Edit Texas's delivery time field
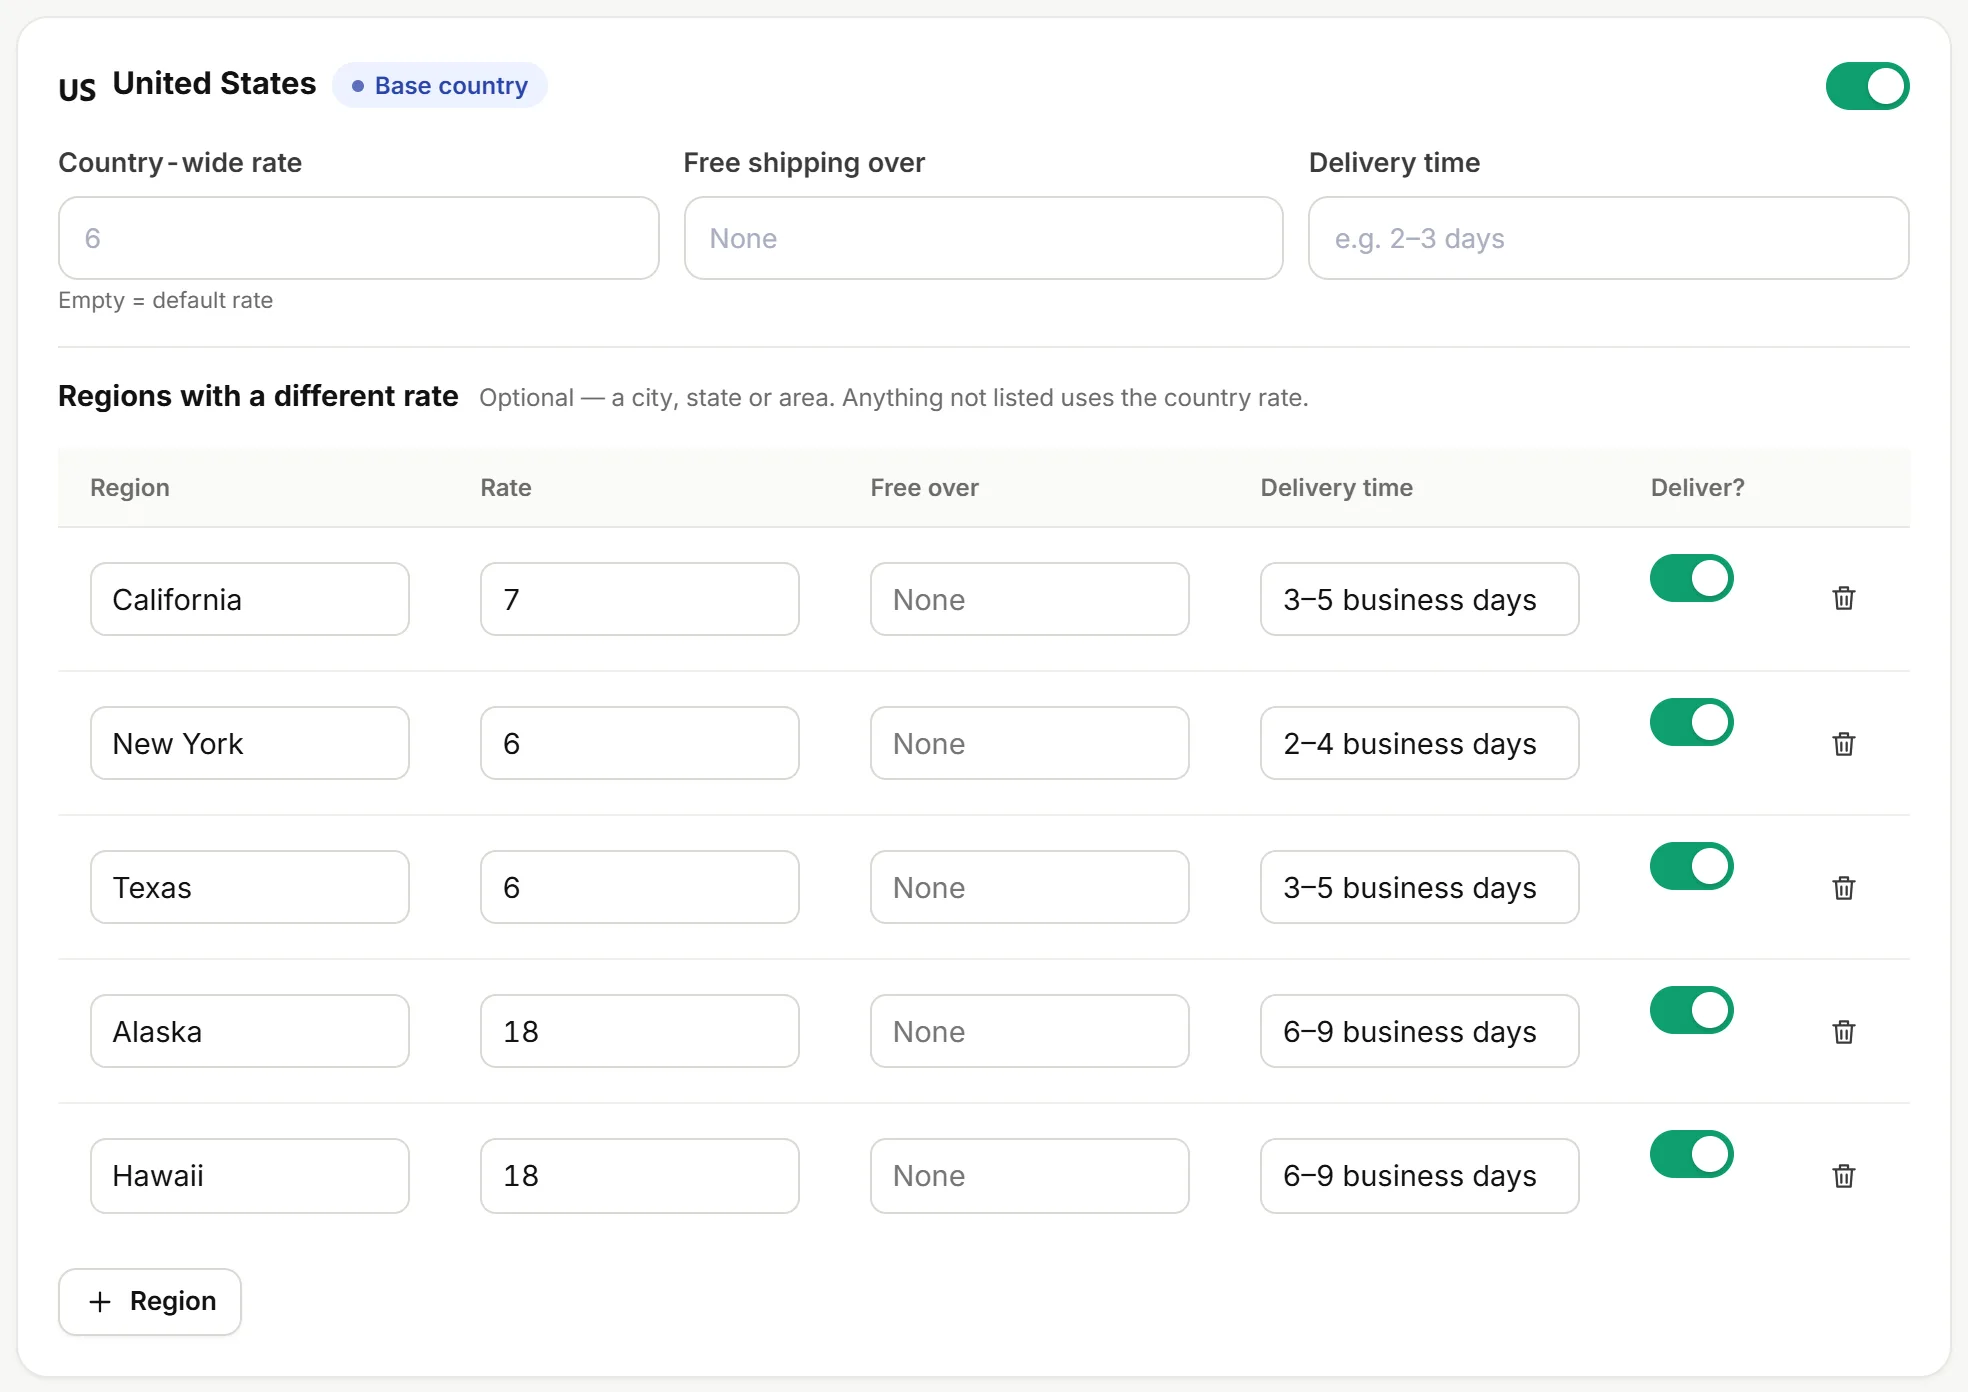Screen dimensions: 1968x1392 click(x=1420, y=887)
